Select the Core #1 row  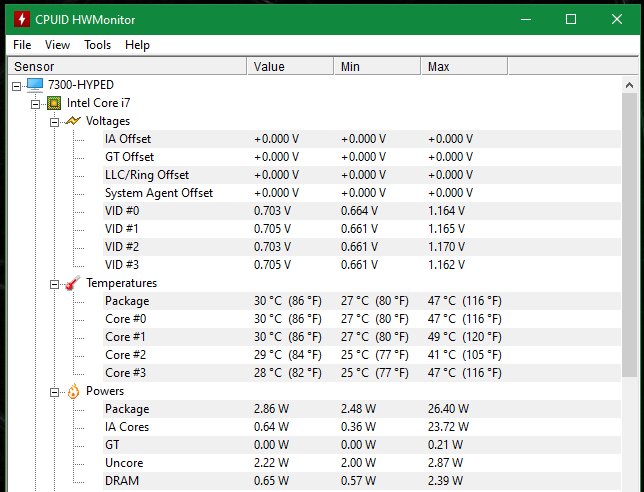coord(362,337)
